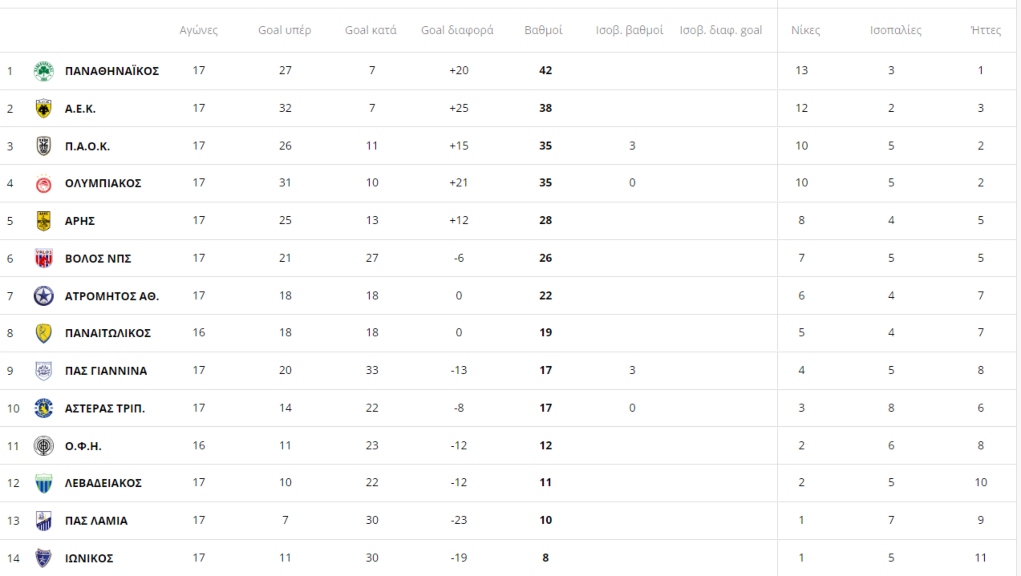
Task: Open the ΠΑΣ ΛΑΜΙΑ team name link
Action: click(96, 521)
